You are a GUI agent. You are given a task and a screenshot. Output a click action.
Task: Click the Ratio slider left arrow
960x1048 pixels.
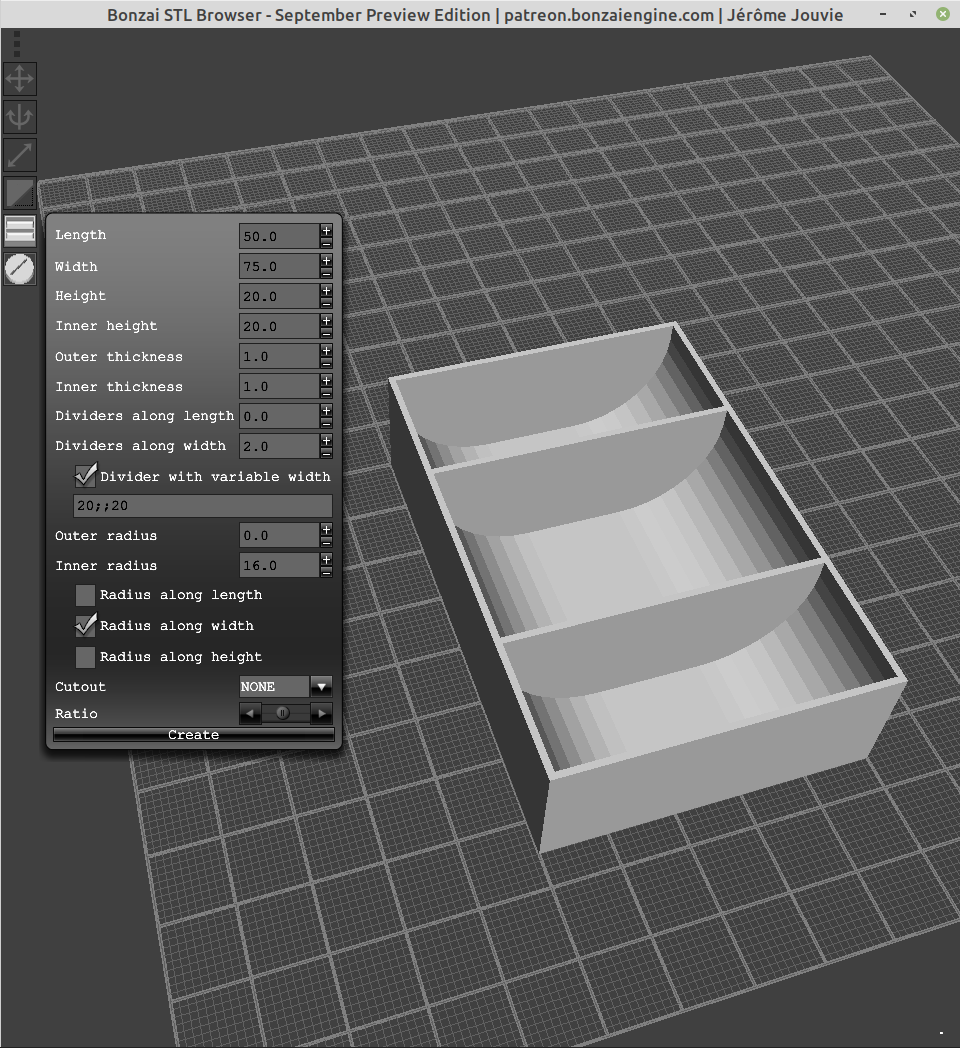coord(250,714)
